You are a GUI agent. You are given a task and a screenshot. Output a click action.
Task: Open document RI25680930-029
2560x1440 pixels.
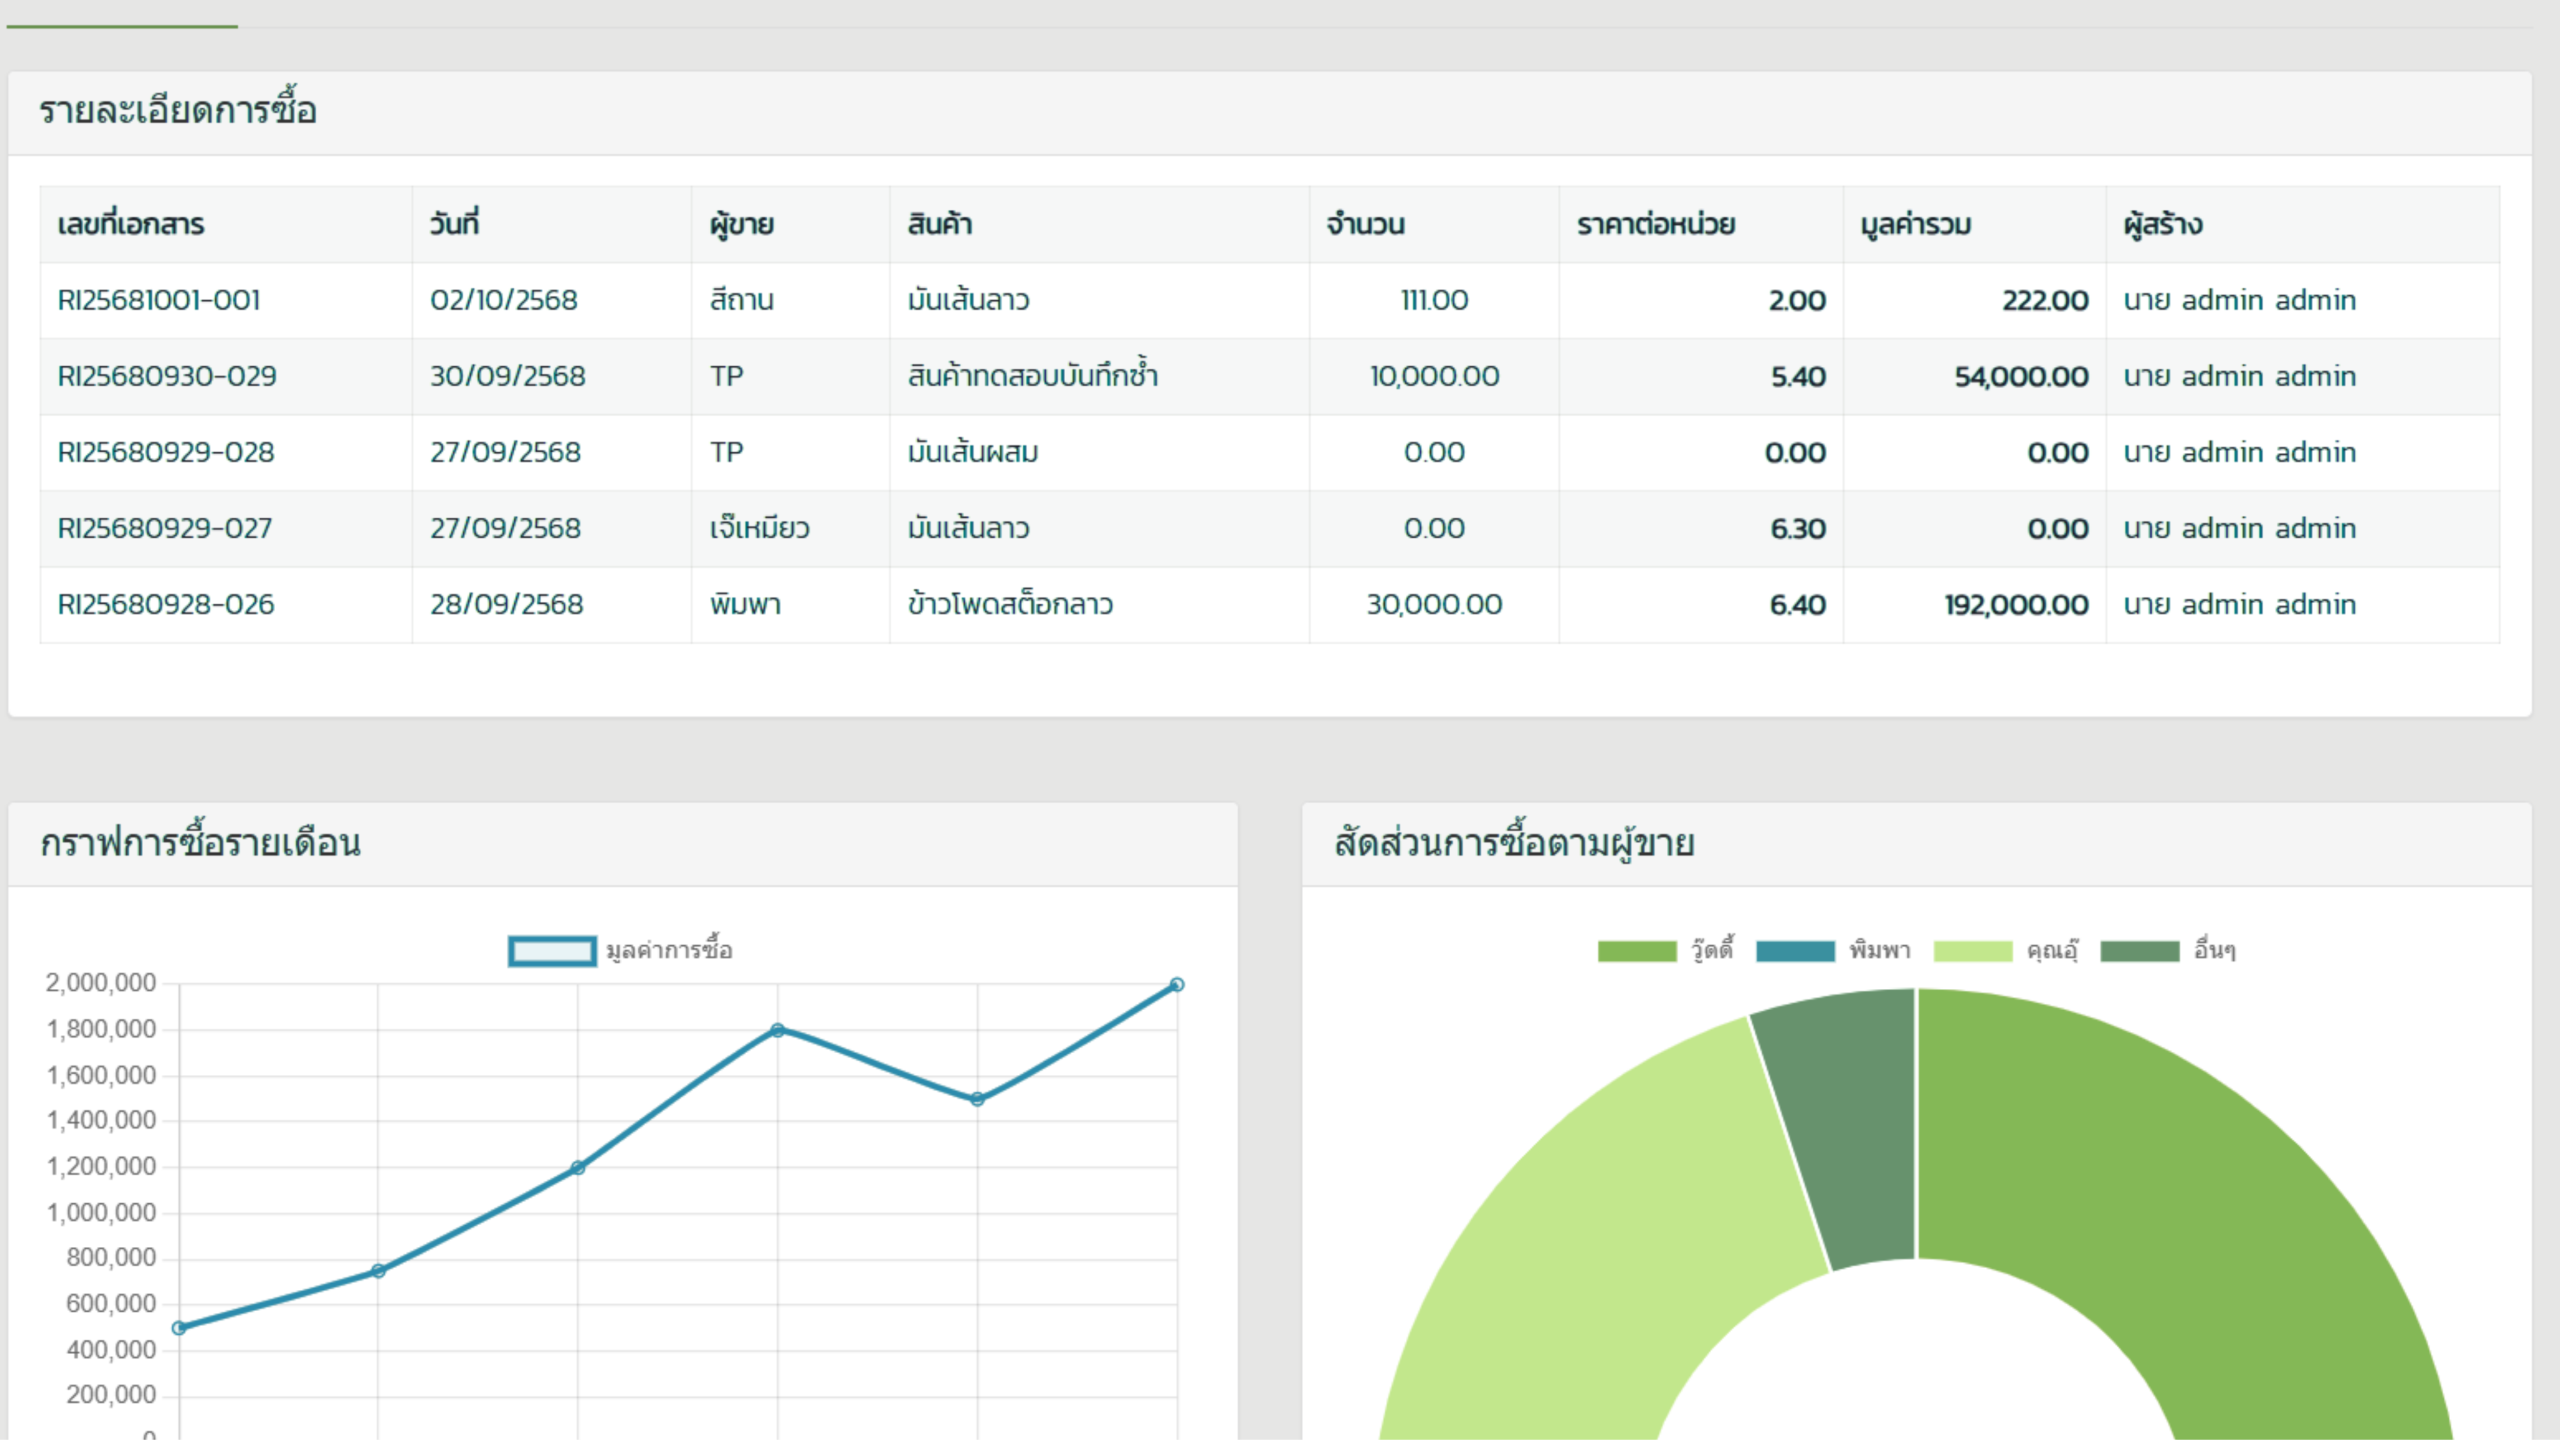[x=167, y=376]
